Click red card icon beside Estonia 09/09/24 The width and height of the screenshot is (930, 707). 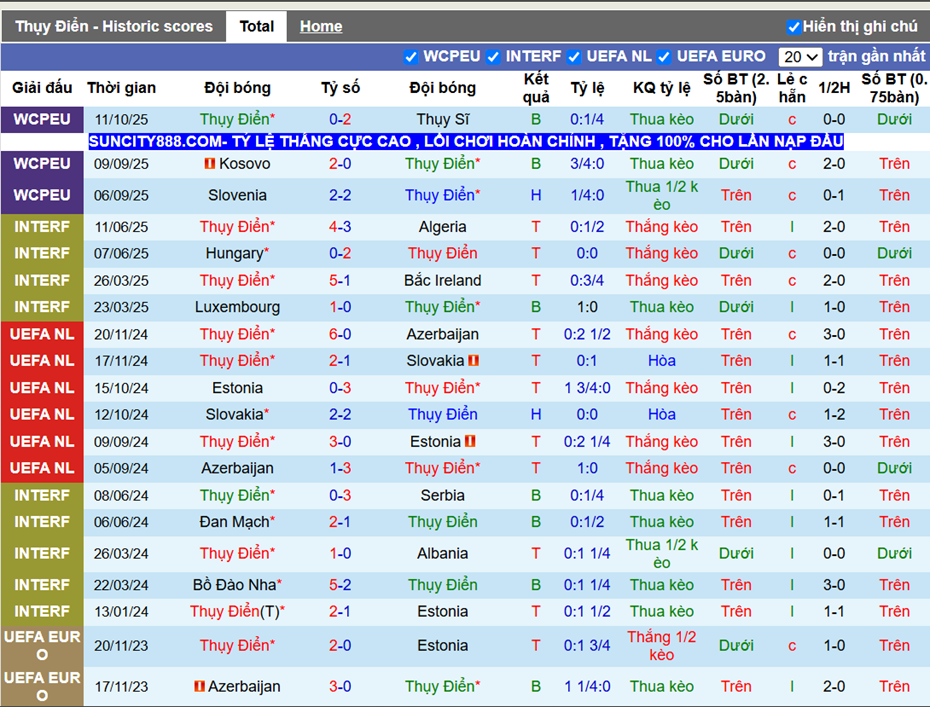[470, 441]
